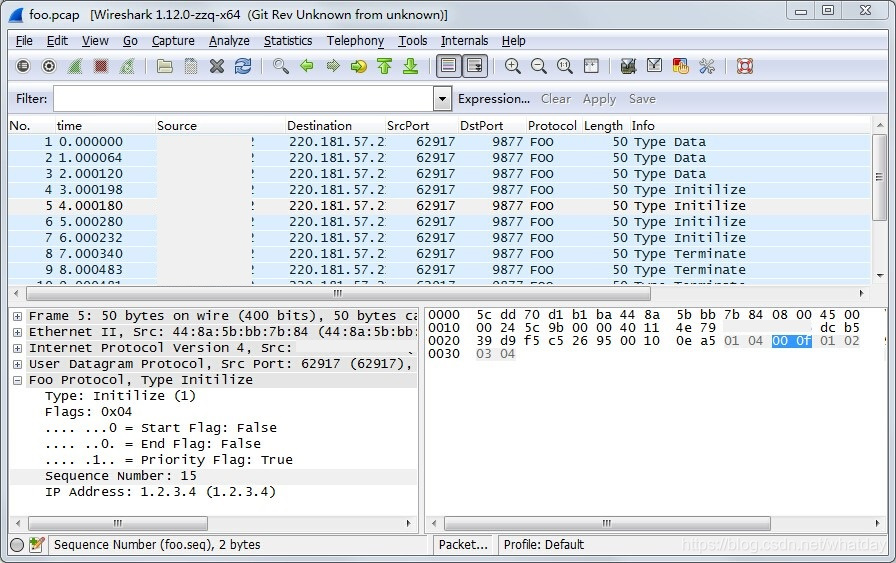Go forward in packet history

(333, 66)
